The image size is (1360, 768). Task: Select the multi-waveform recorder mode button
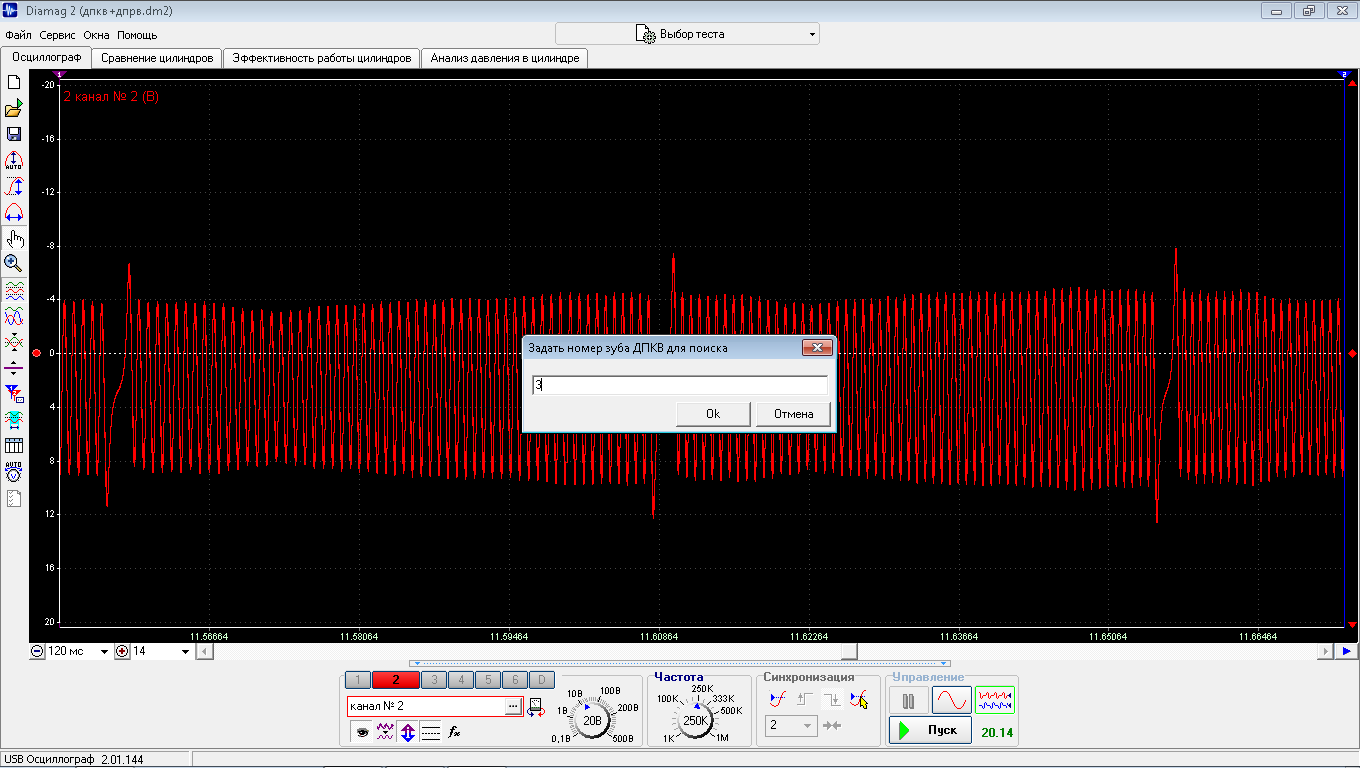coord(995,701)
